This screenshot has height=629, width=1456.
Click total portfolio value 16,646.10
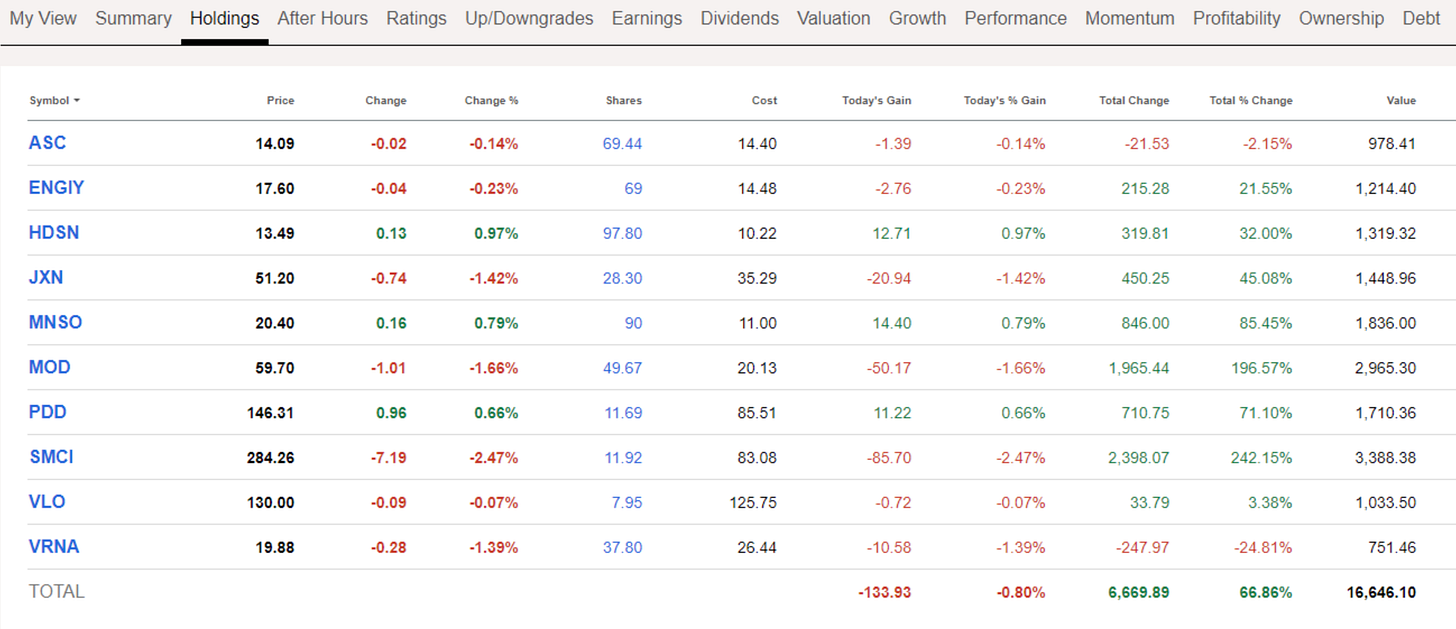click(1382, 593)
